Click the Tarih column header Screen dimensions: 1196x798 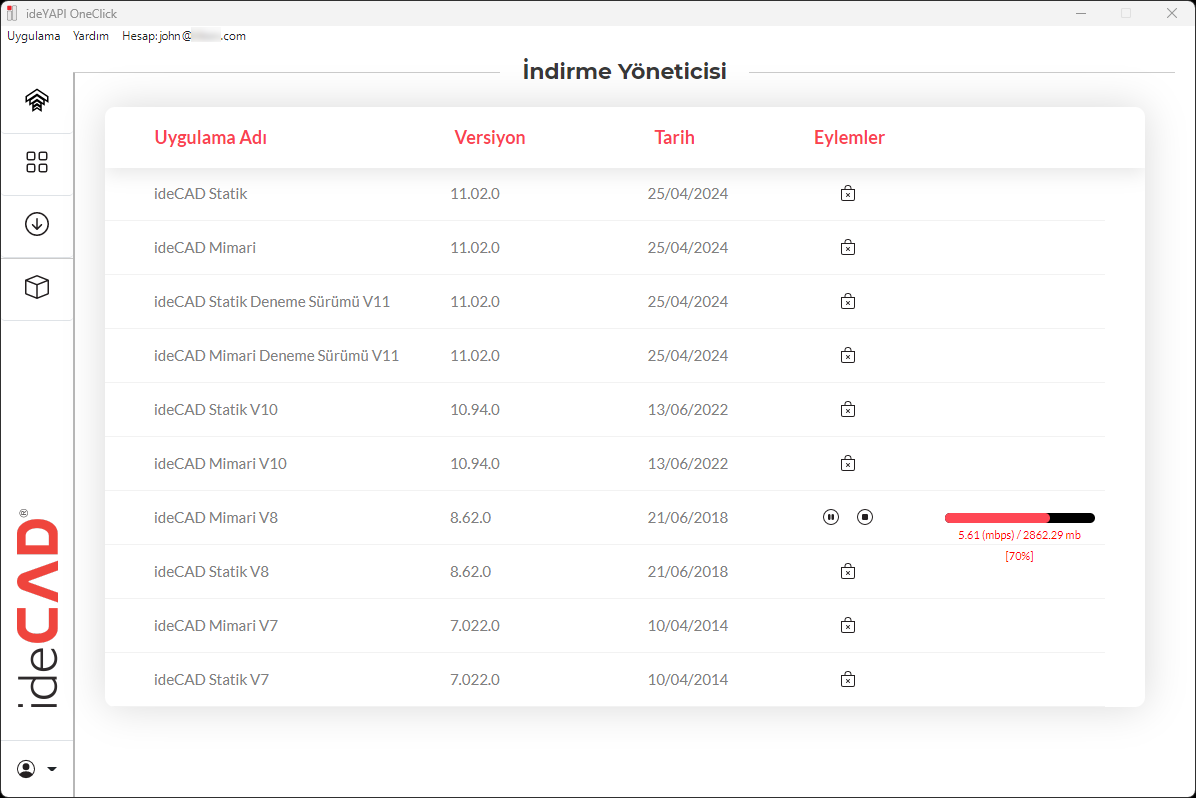674,138
